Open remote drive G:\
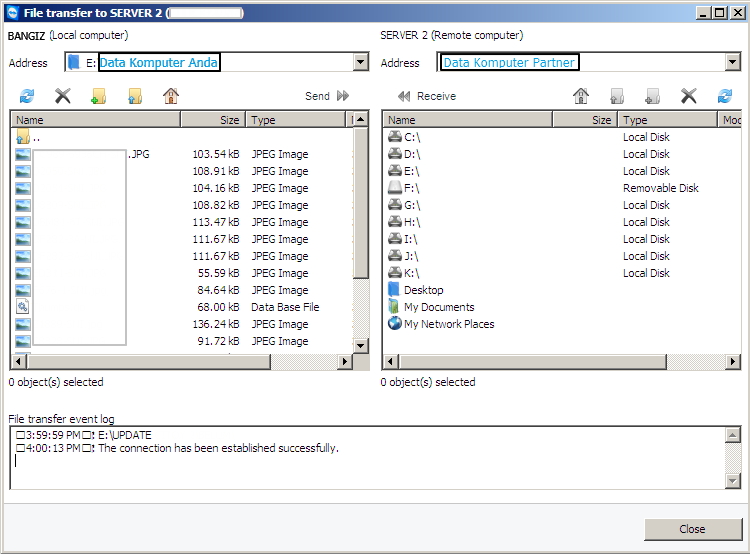This screenshot has width=750, height=554. point(404,205)
